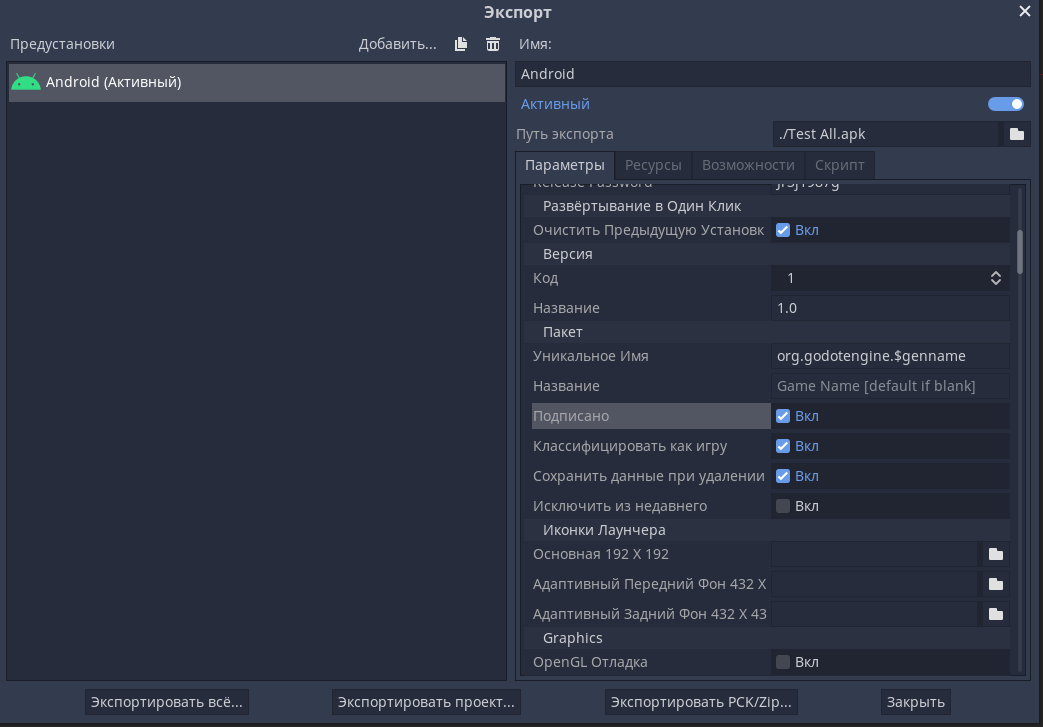Enable Исключить из недавнего checkbox
1043x727 pixels.
783,506
